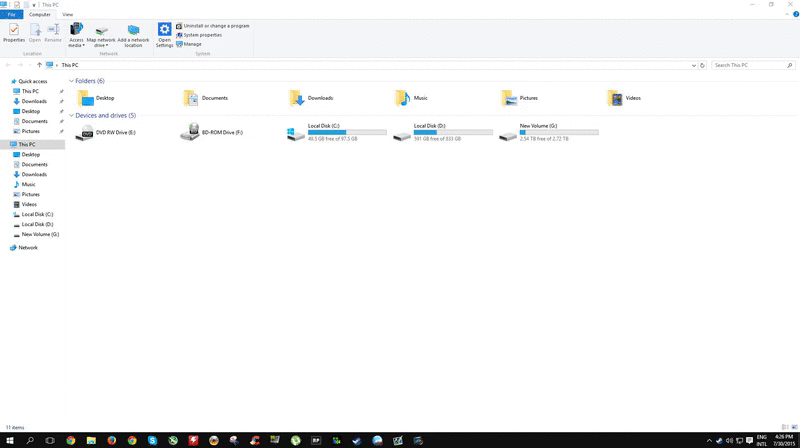Image resolution: width=800 pixels, height=448 pixels.
Task: Click the Local Disk (C:) usage bar
Action: click(347, 132)
